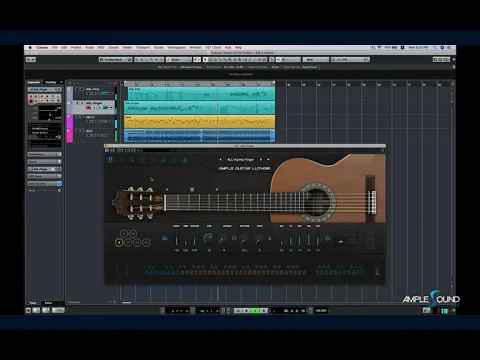The width and height of the screenshot is (480, 360).
Task: Click the Main panel pause icon in plugin
Action: pyautogui.click(x=110, y=160)
